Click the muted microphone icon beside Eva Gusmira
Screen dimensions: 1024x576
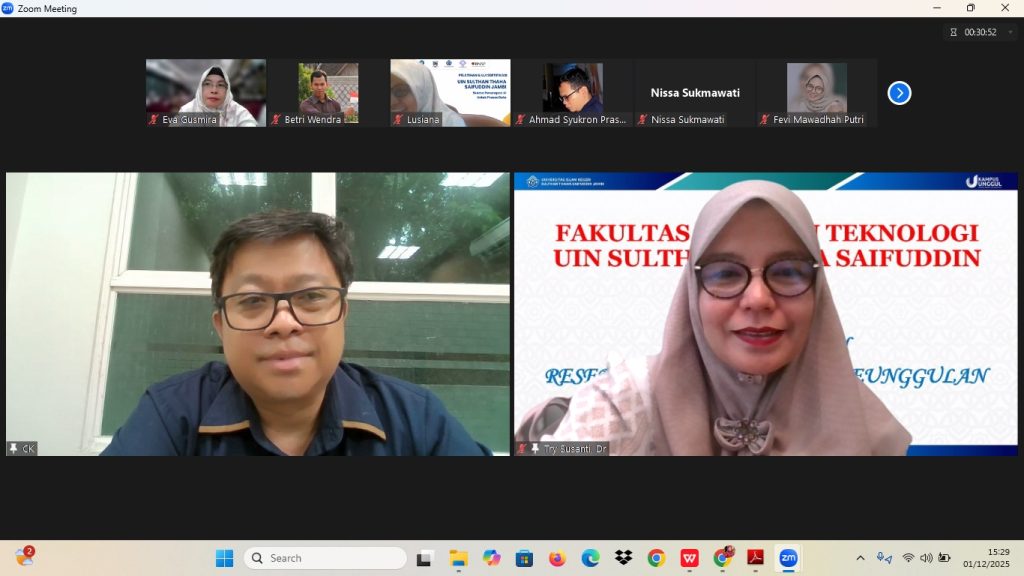pyautogui.click(x=154, y=119)
